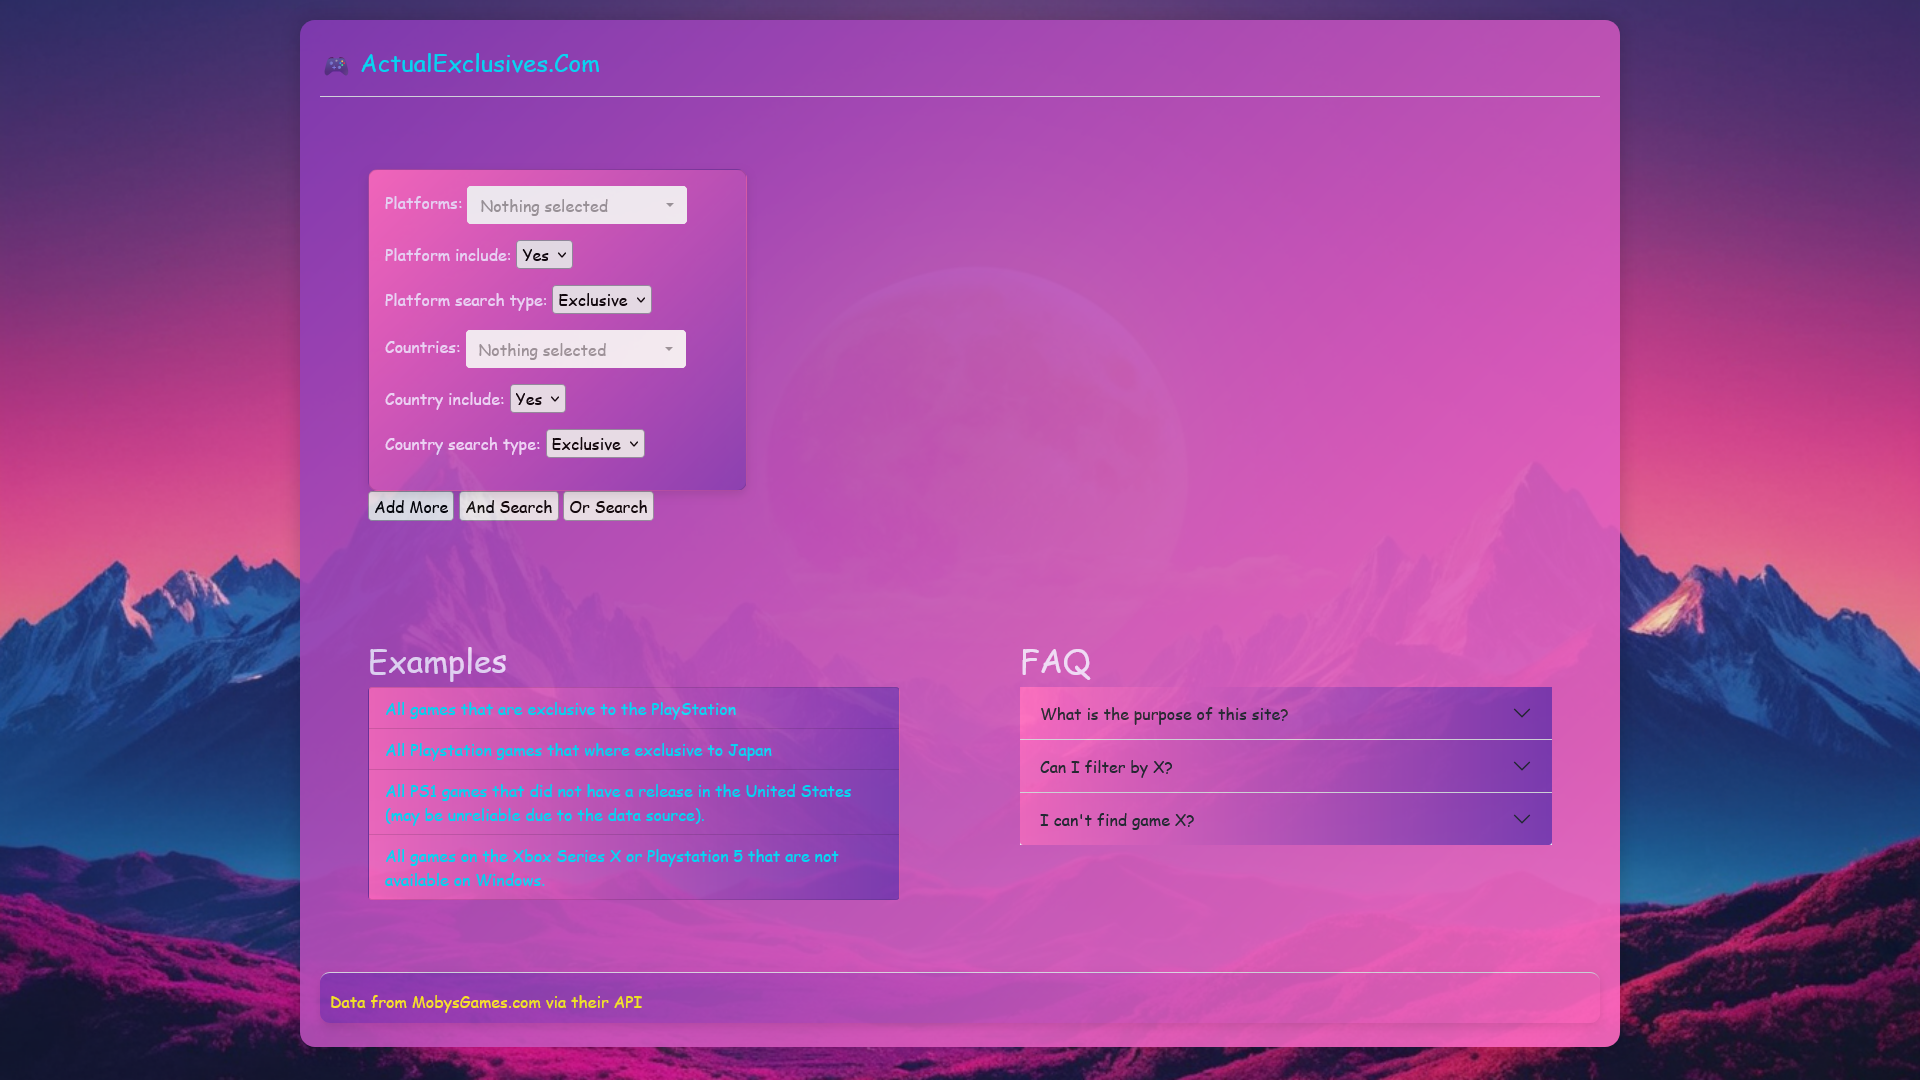The image size is (1920, 1080).
Task: Open the Xbox Series X or Playstation 5 example
Action: pyautogui.click(x=612, y=868)
